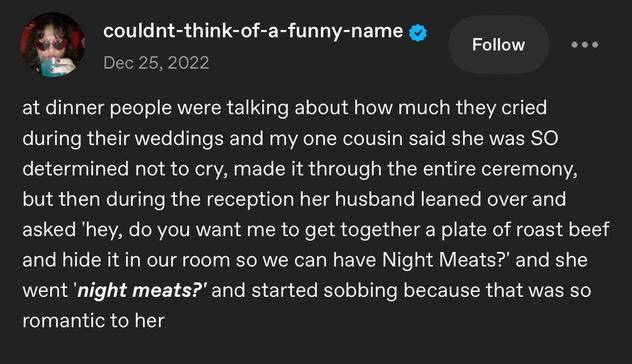Viewport: 632px width, 364px height.
Task: Open the three-dot more options menu
Action: [585, 45]
